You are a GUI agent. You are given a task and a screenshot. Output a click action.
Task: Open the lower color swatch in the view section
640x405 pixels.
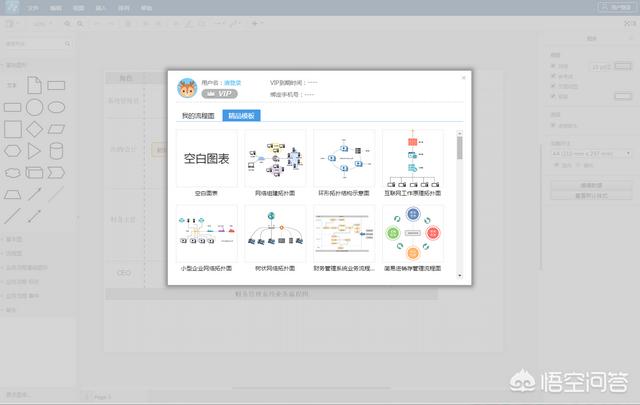(x=623, y=96)
